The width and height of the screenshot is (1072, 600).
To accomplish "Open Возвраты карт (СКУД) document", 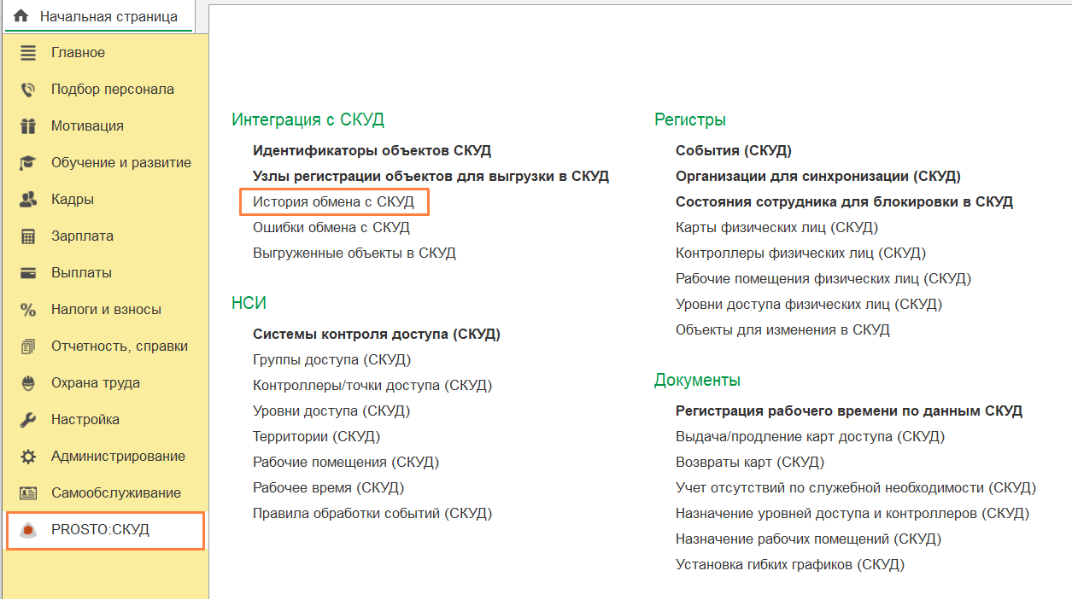I will point(750,462).
